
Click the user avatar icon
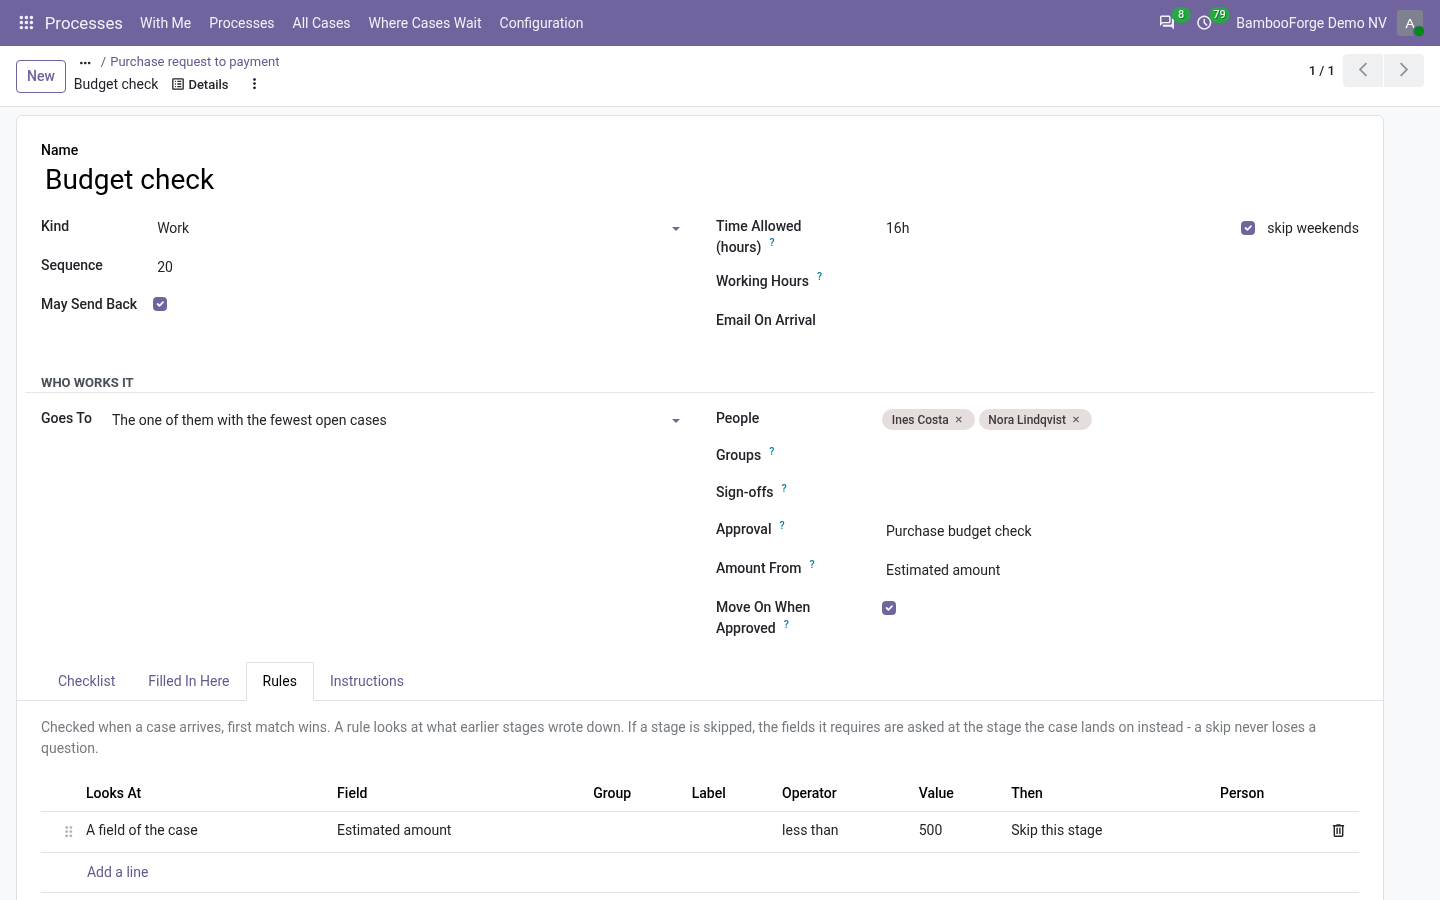(1410, 23)
